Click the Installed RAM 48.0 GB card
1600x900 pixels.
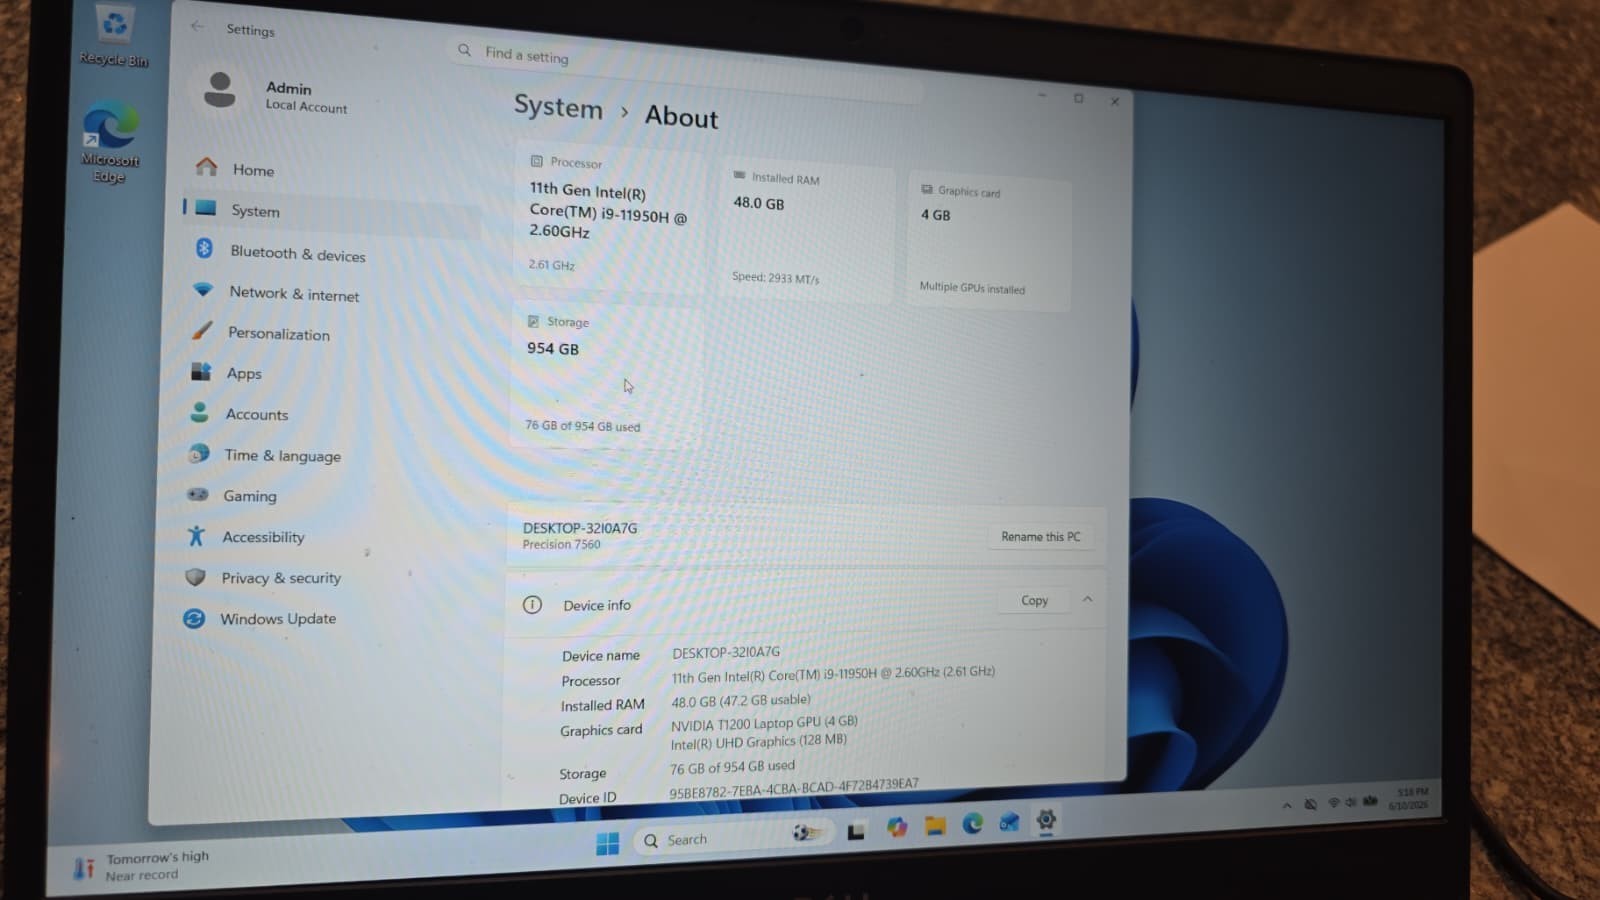(805, 232)
